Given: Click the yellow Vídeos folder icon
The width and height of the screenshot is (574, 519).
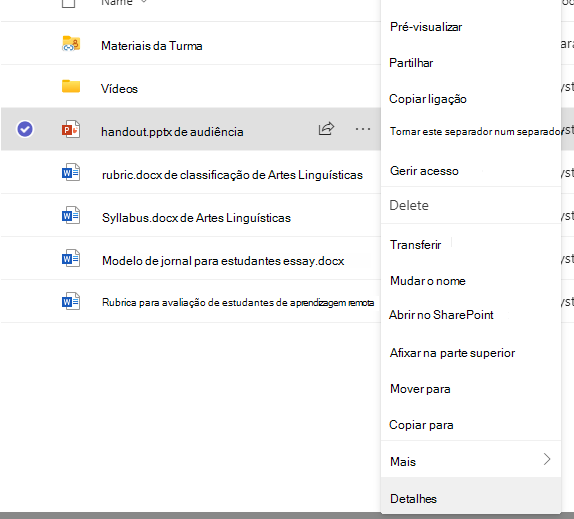Looking at the screenshot, I should (x=71, y=86).
